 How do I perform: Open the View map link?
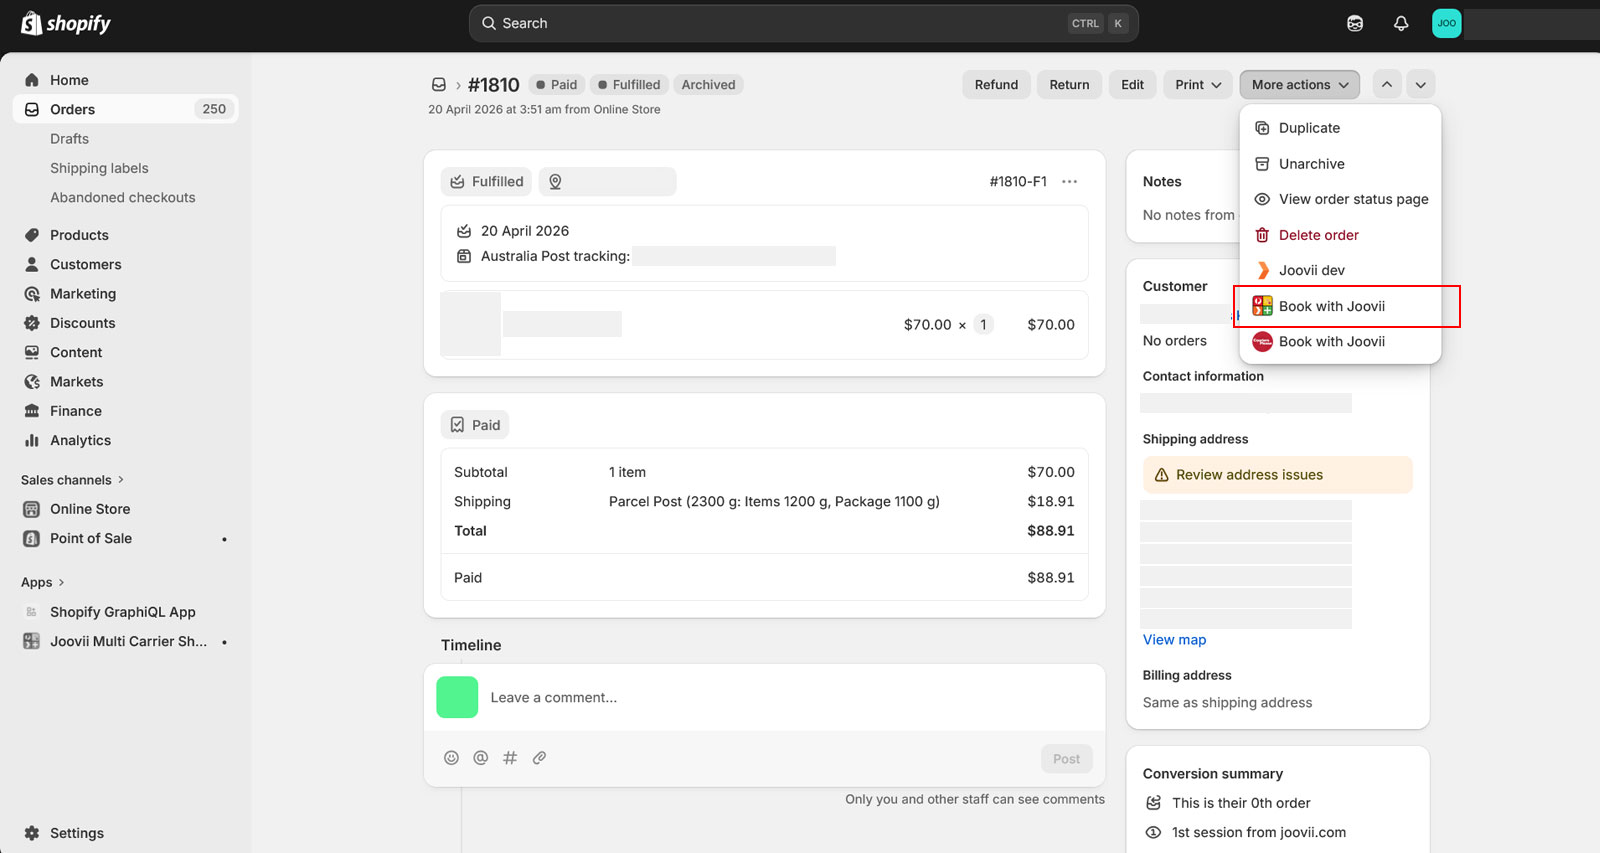point(1174,640)
